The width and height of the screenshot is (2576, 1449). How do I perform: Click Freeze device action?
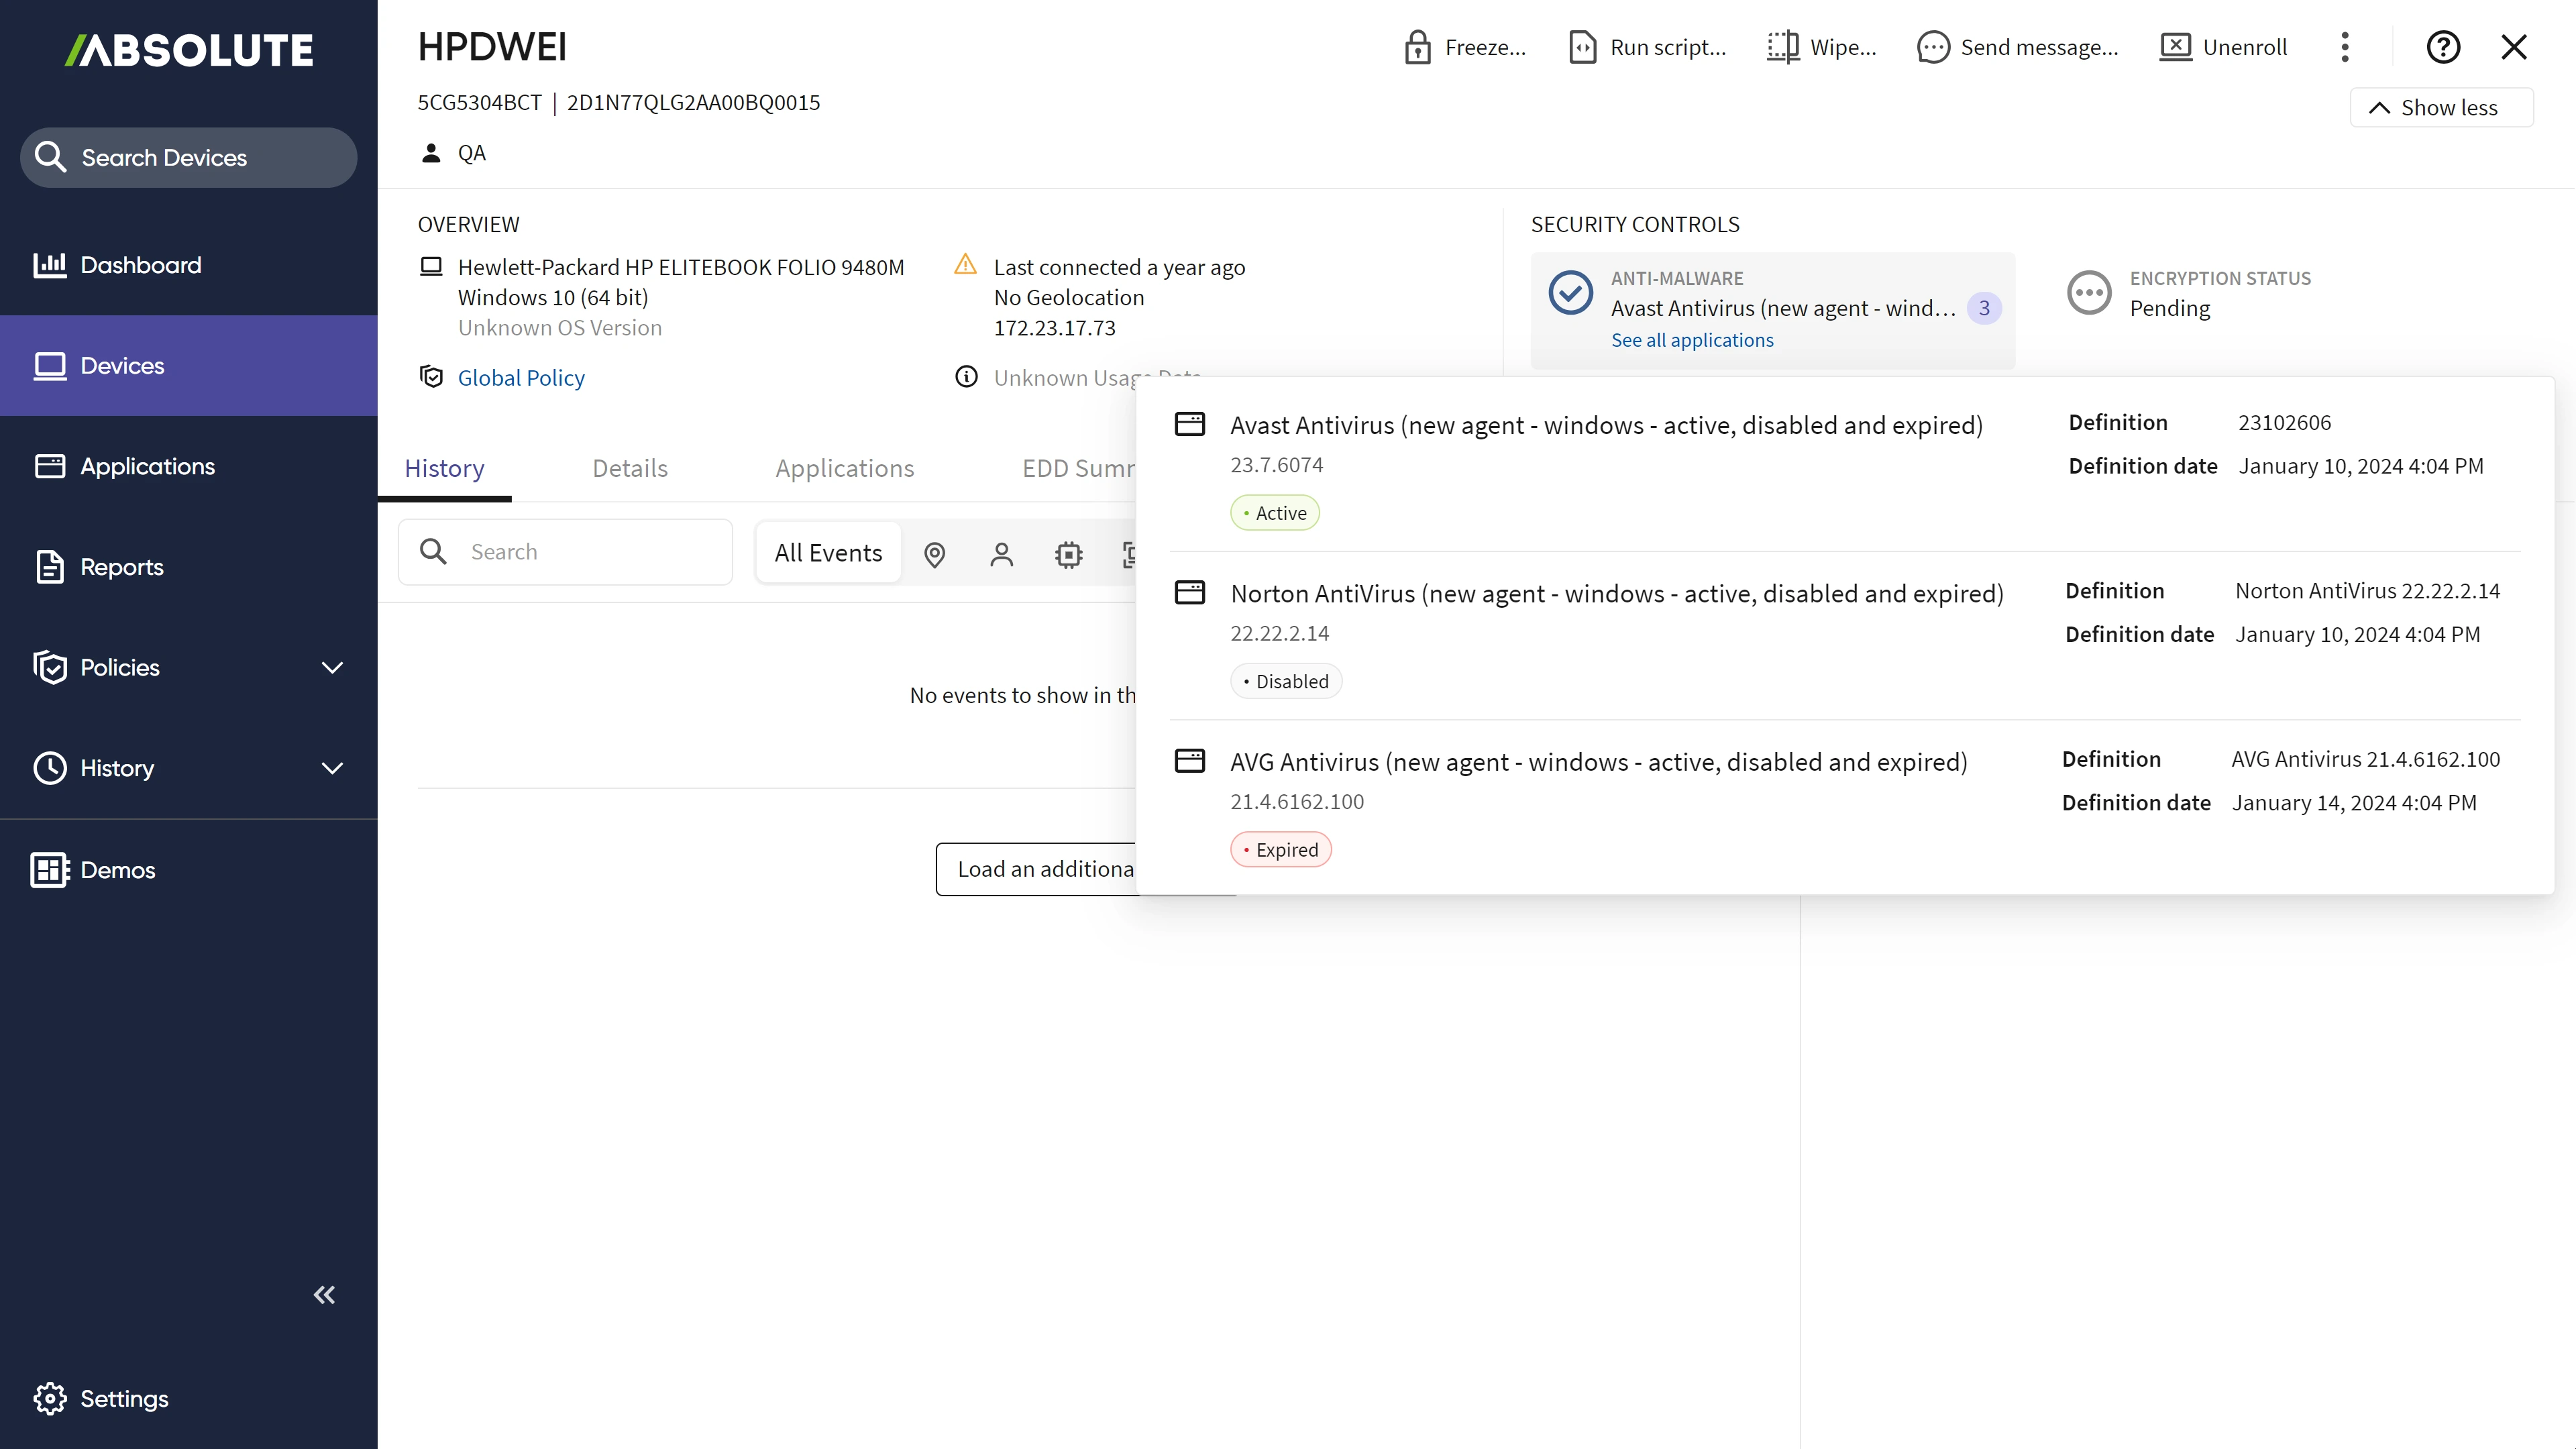(x=1465, y=47)
